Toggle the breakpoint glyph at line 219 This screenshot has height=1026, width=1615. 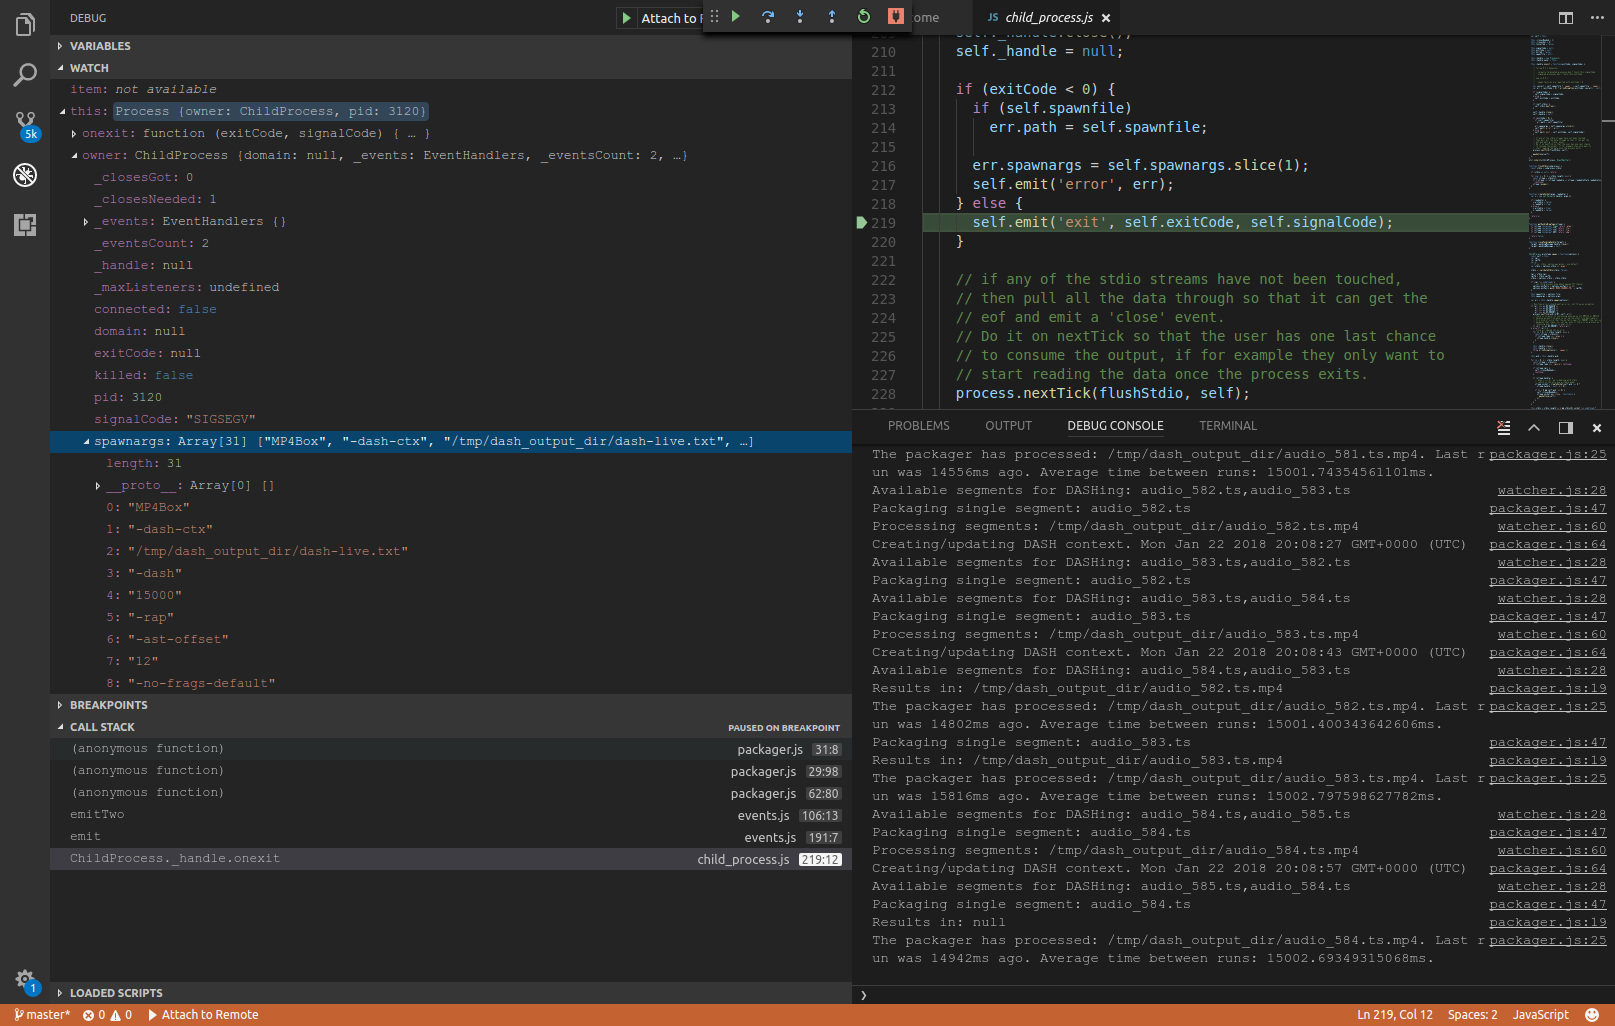click(x=861, y=223)
